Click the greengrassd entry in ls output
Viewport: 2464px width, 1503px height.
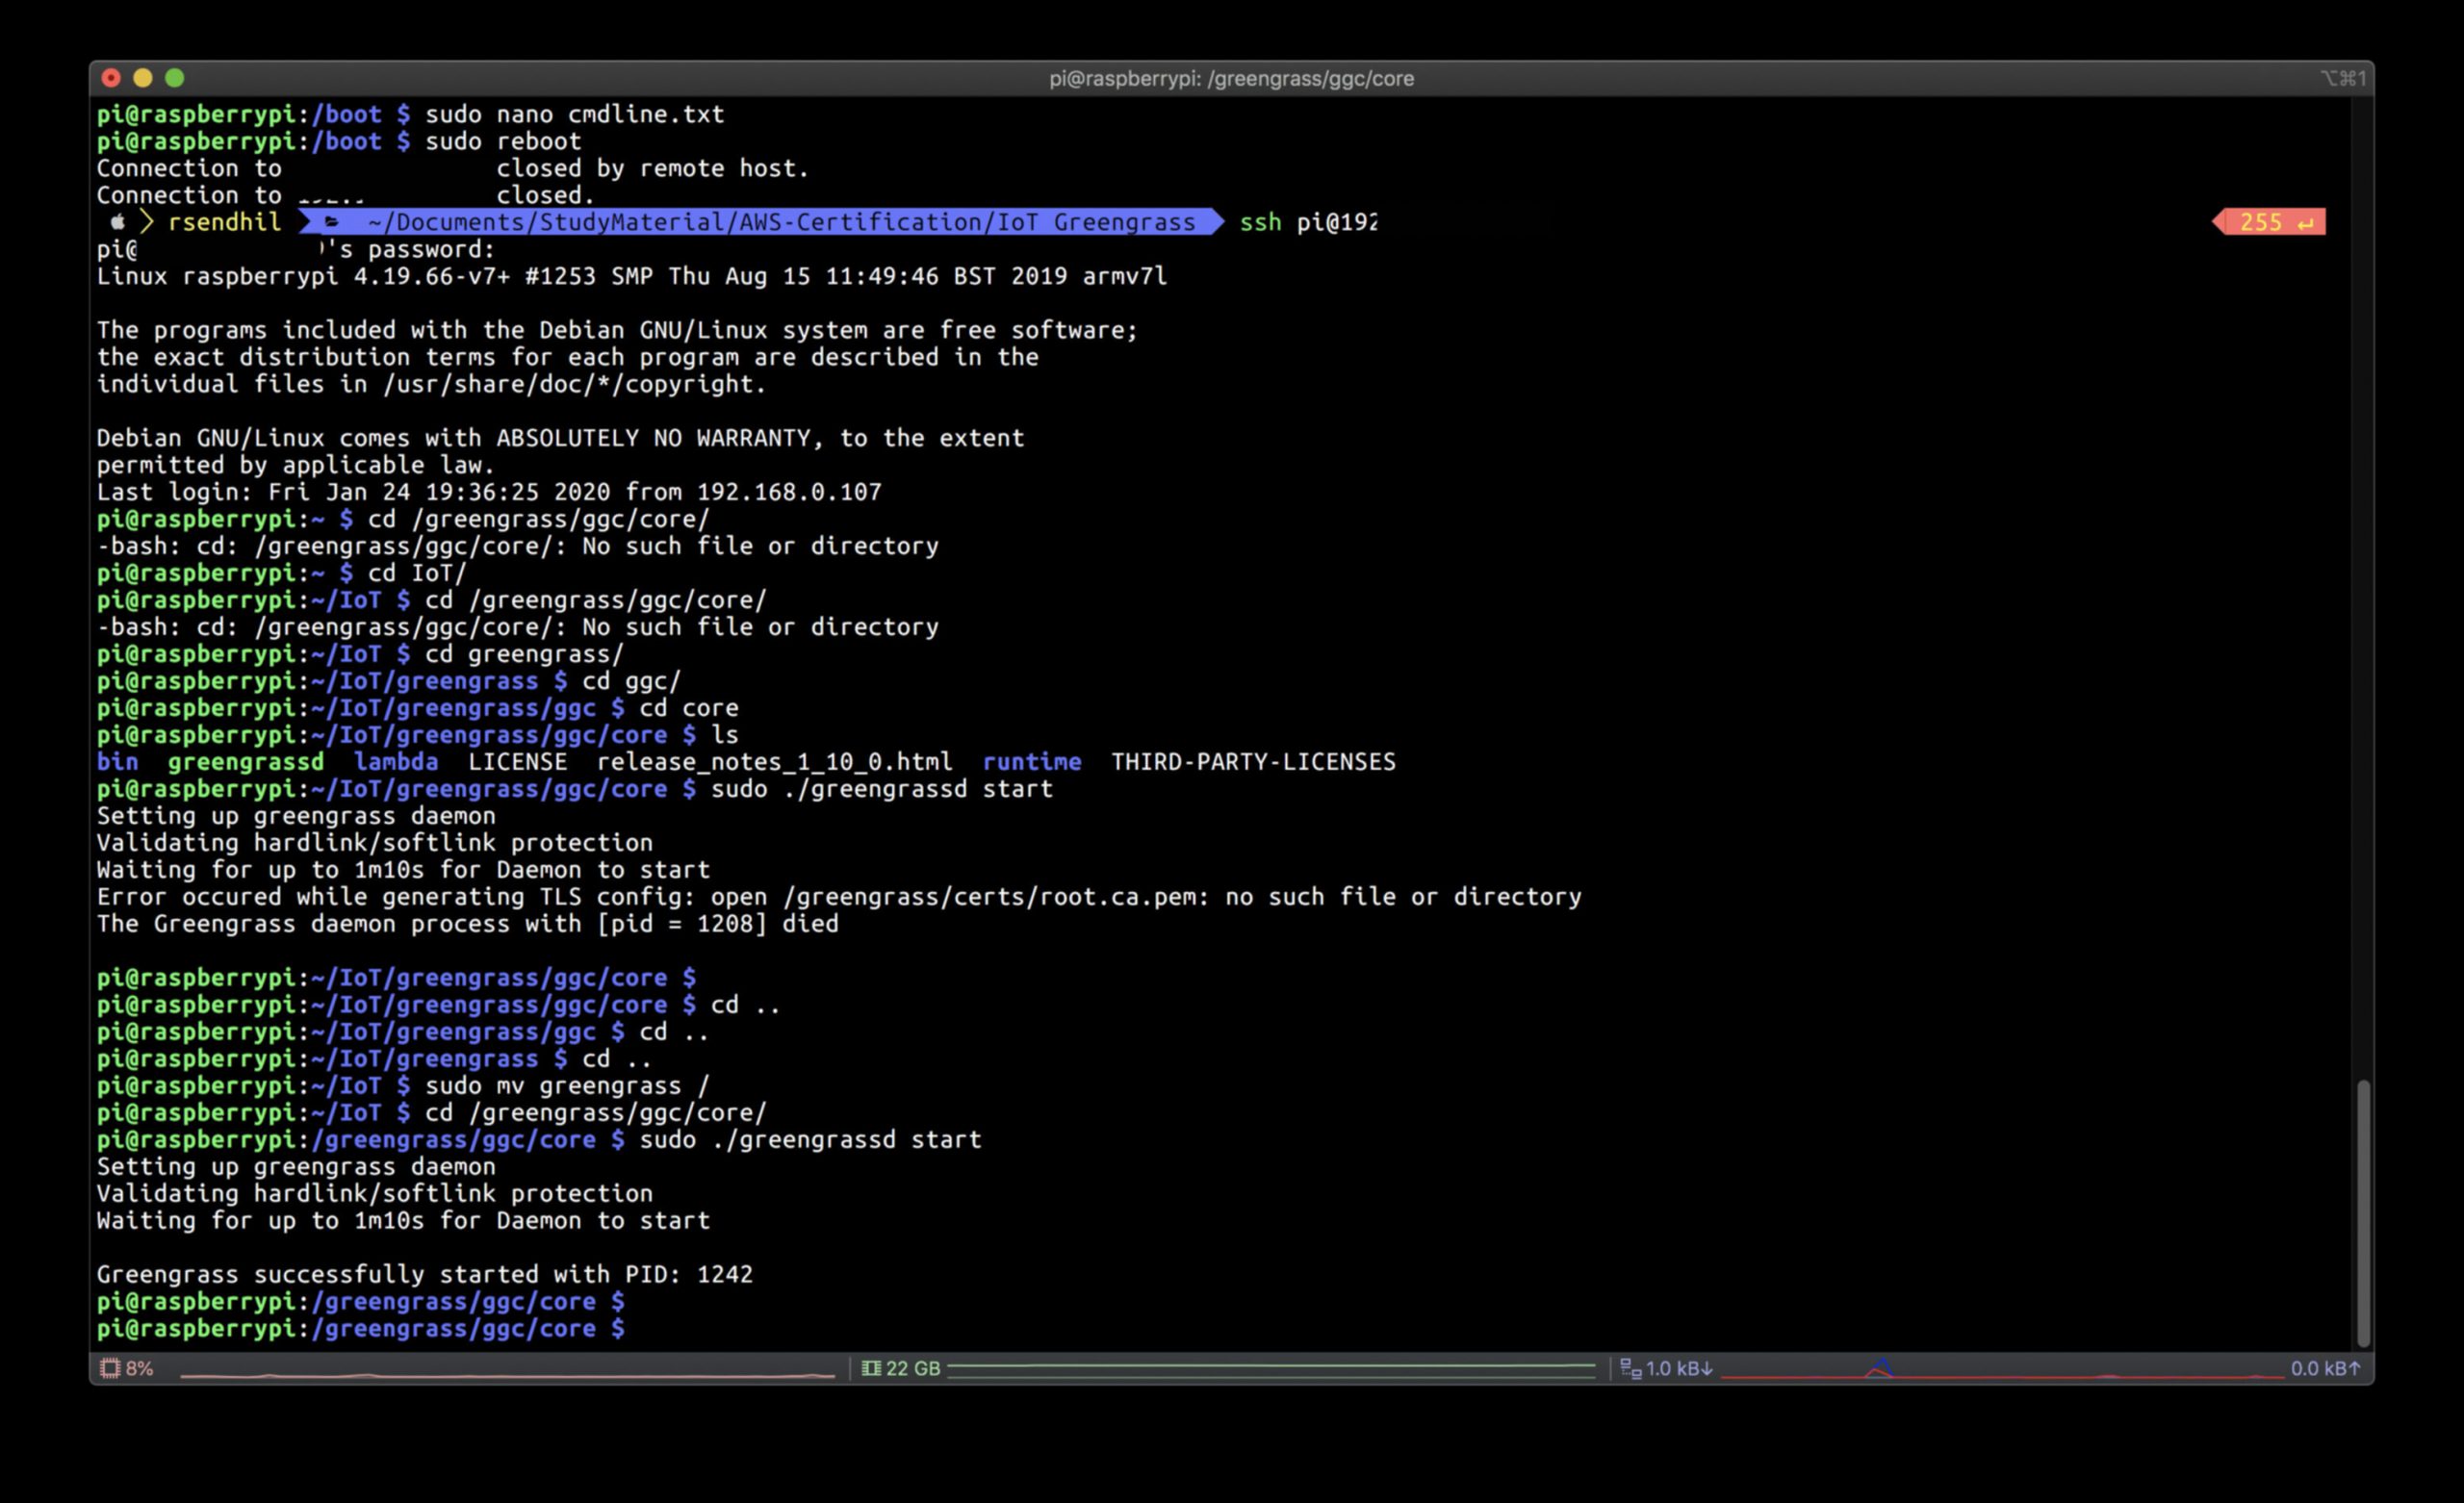tap(245, 762)
